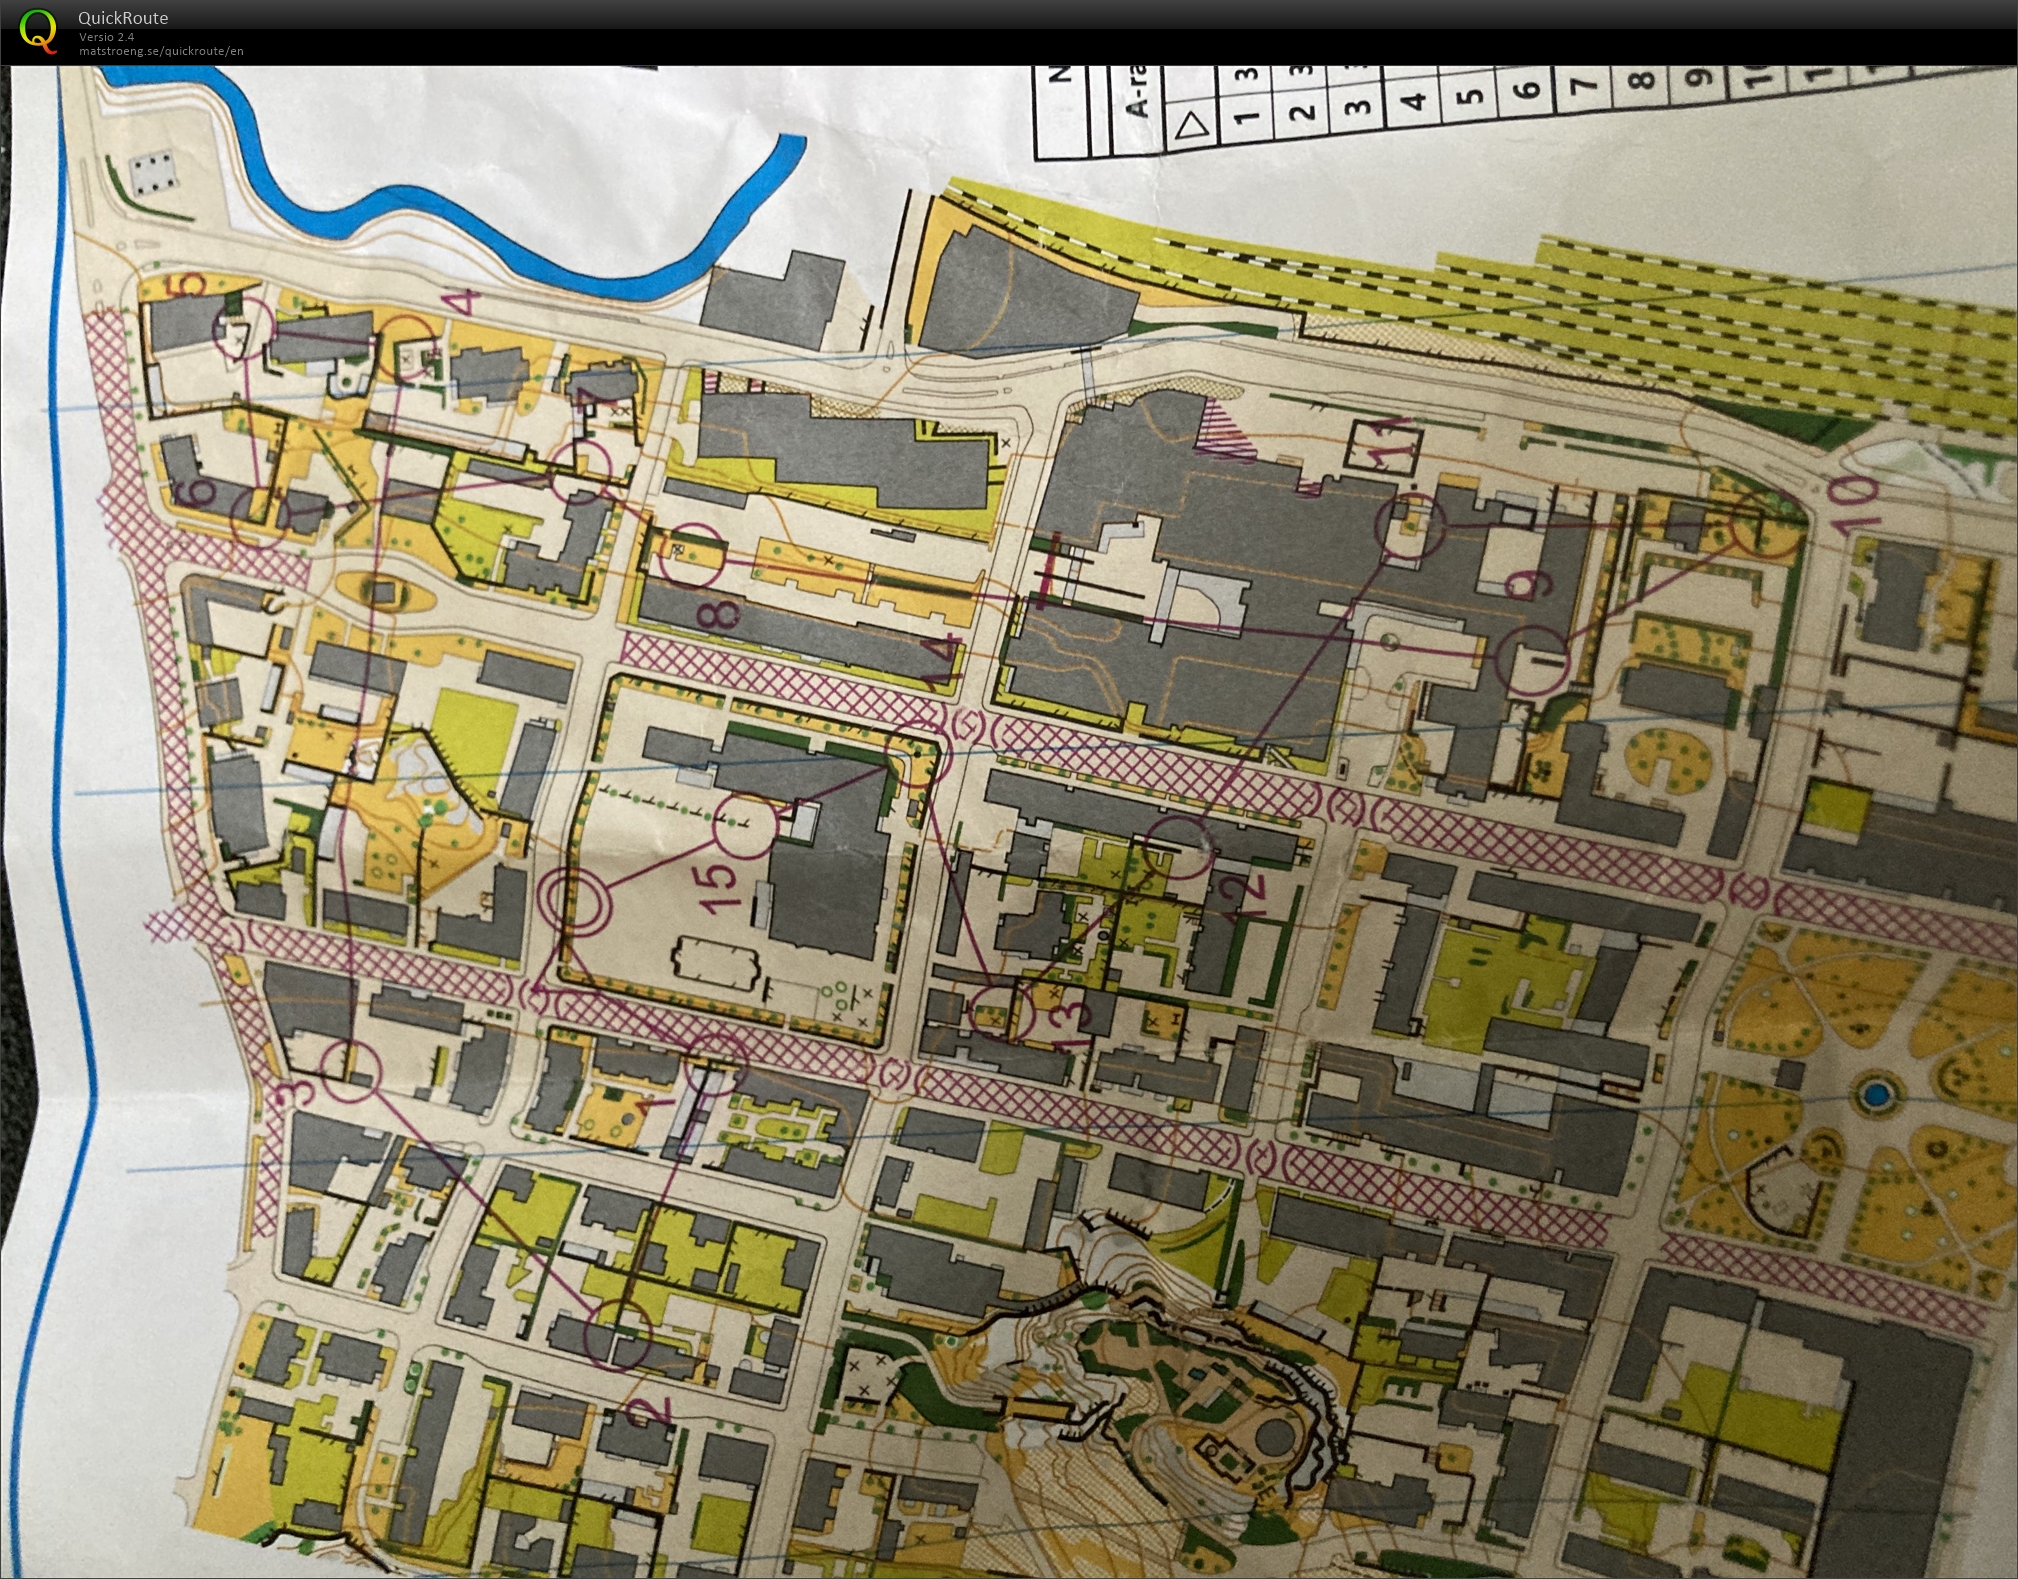Click the start triangle in control table

point(1192,126)
